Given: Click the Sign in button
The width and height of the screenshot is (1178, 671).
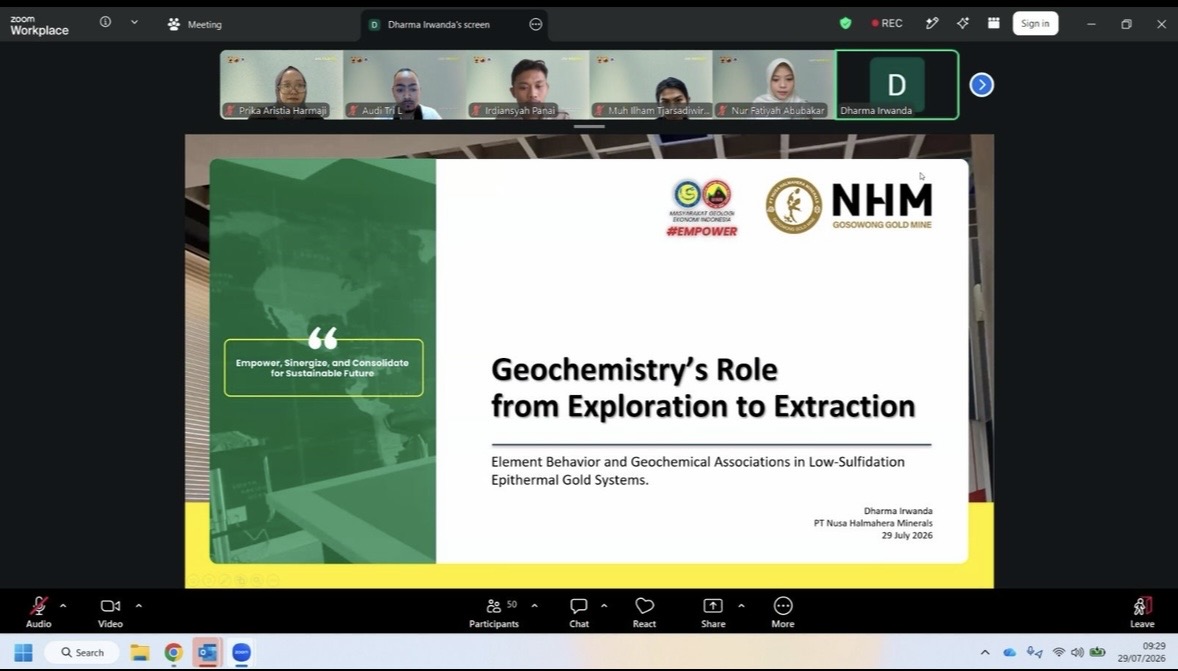Looking at the screenshot, I should [1035, 23].
